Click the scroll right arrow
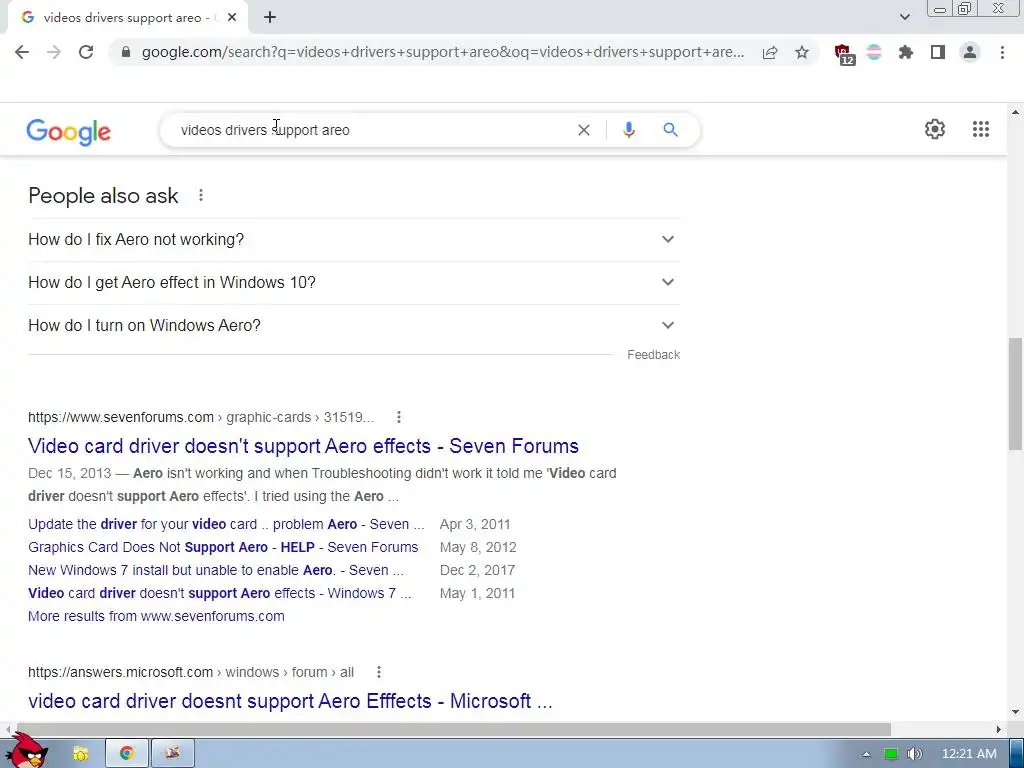Viewport: 1024px width, 768px height. [x=999, y=729]
